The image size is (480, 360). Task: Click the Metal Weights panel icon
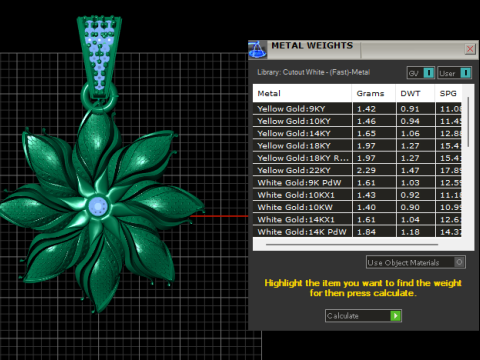[257, 50]
